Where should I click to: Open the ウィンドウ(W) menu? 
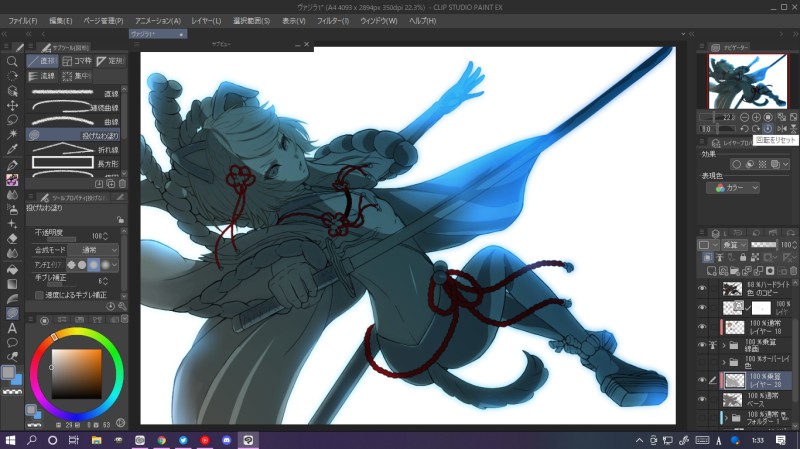pyautogui.click(x=379, y=21)
